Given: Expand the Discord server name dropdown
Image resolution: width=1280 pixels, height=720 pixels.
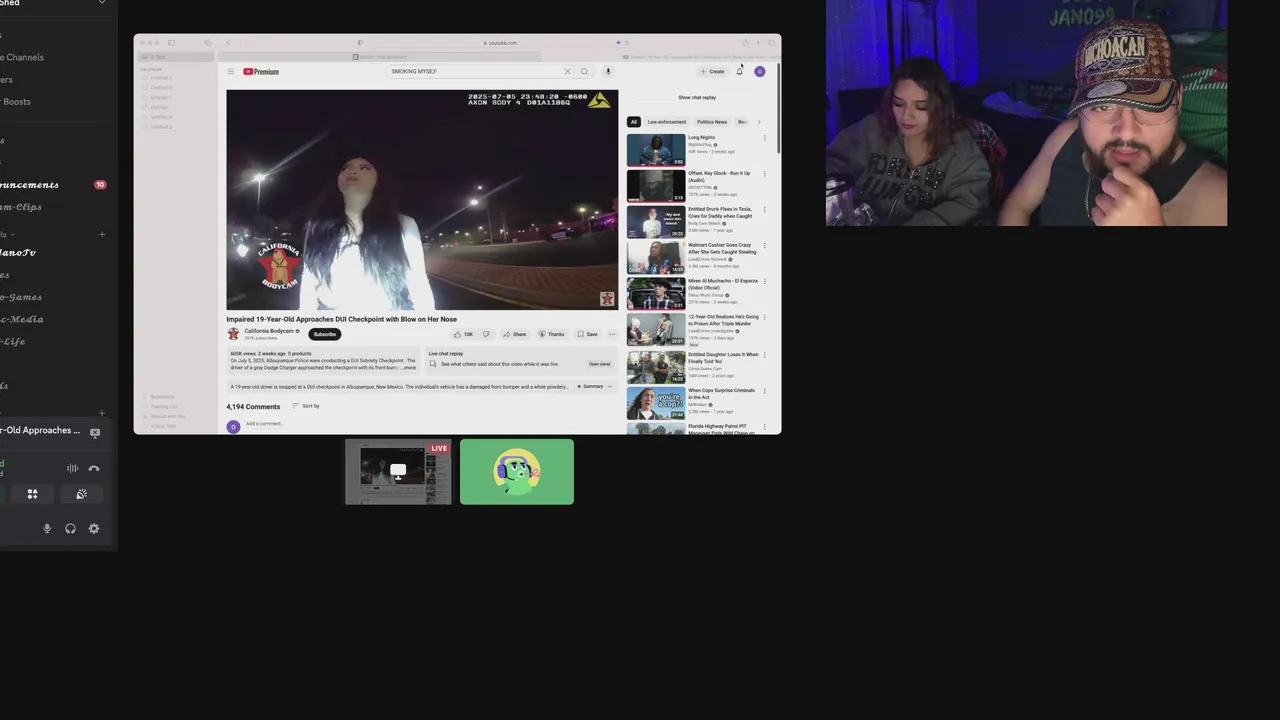Looking at the screenshot, I should tap(101, 3).
